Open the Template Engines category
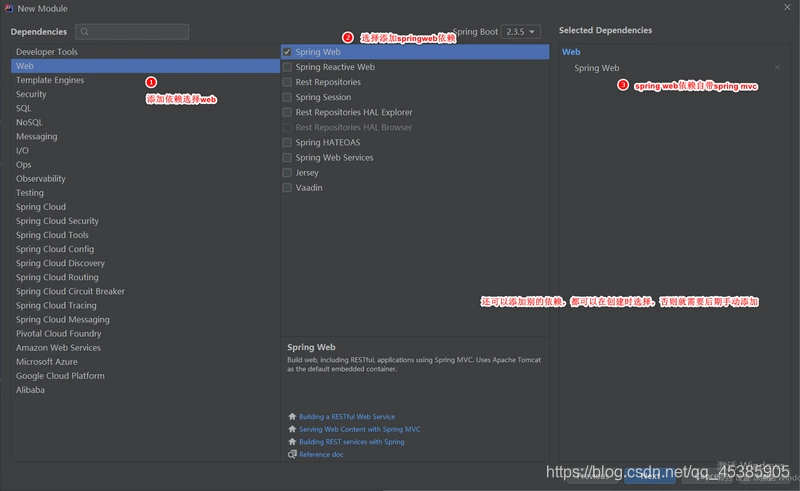Image resolution: width=800 pixels, height=491 pixels. point(145,80)
